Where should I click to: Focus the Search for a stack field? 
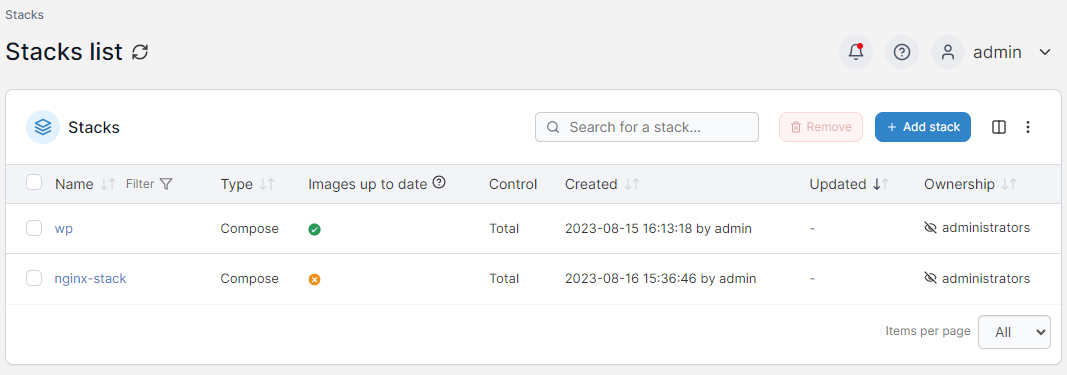pyautogui.click(x=646, y=127)
